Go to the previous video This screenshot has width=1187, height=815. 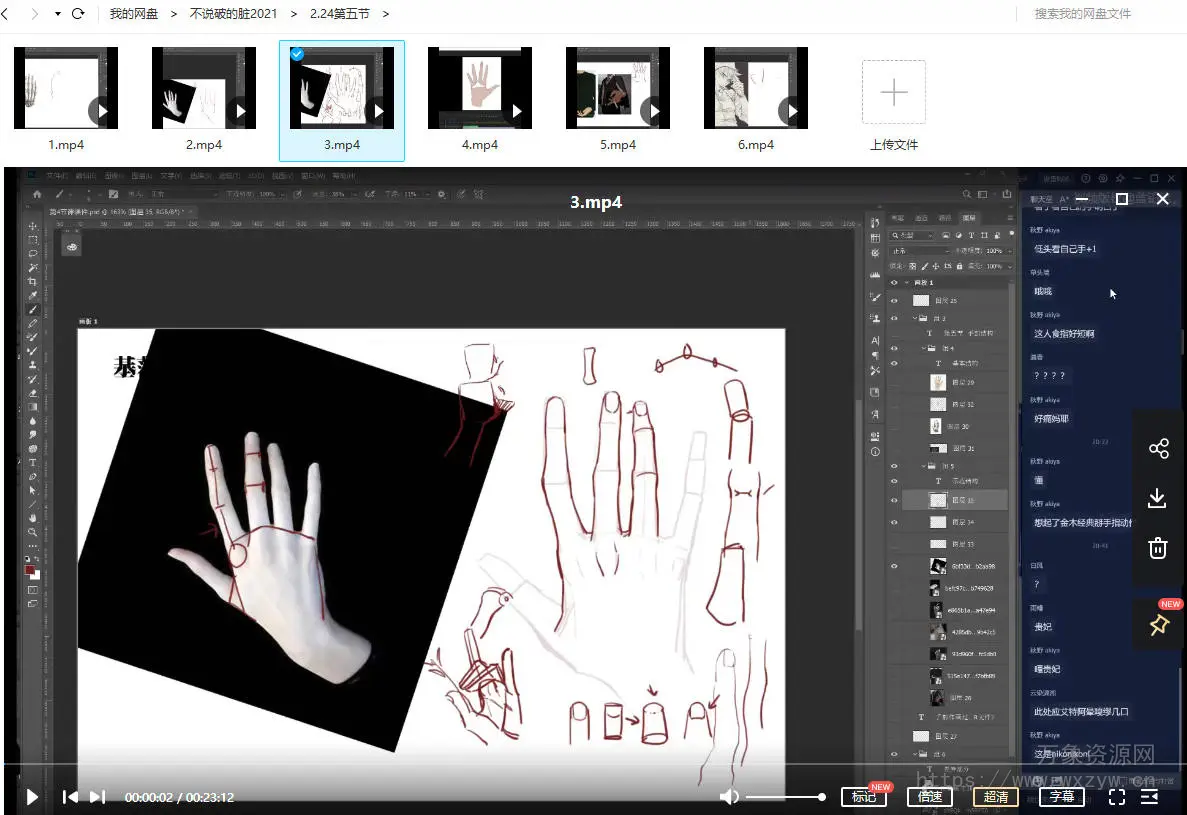click(70, 797)
